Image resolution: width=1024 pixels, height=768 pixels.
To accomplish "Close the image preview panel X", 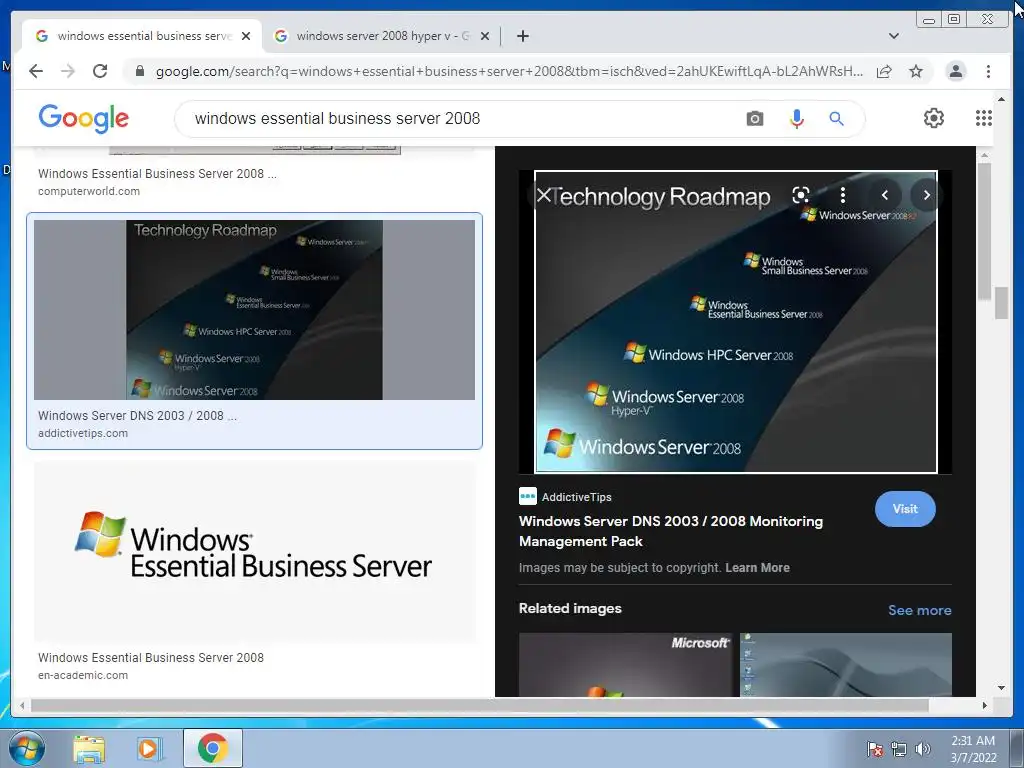I will 543,195.
